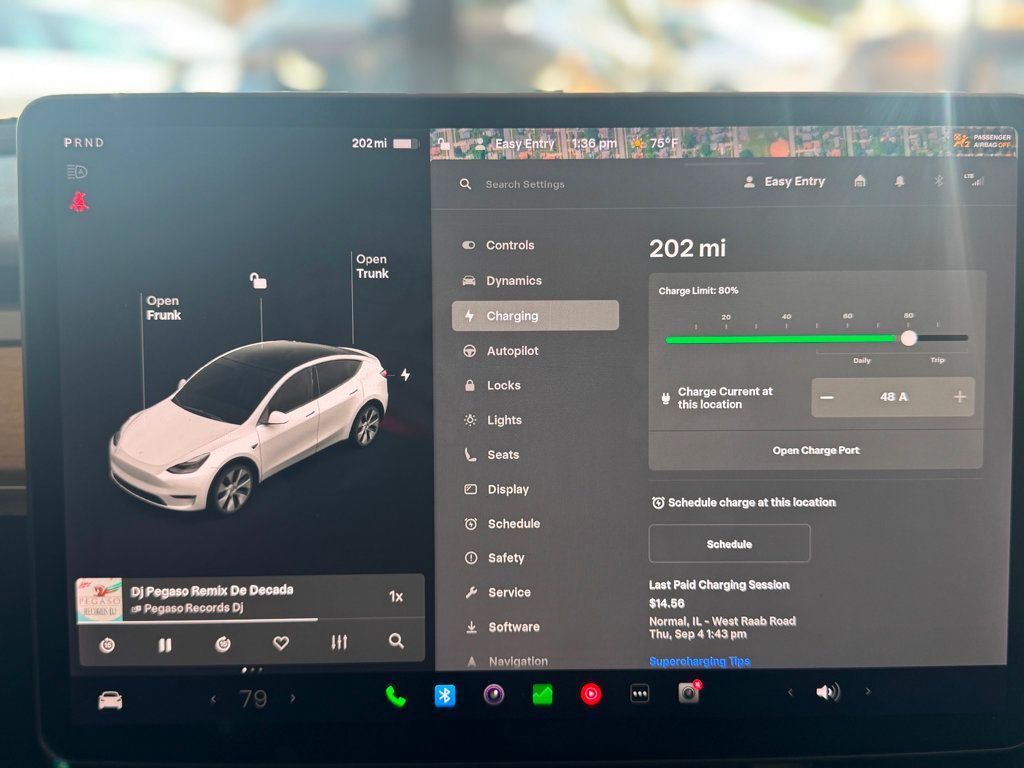Tap the 79 temperature climate control
1024x768 pixels.
tap(253, 699)
